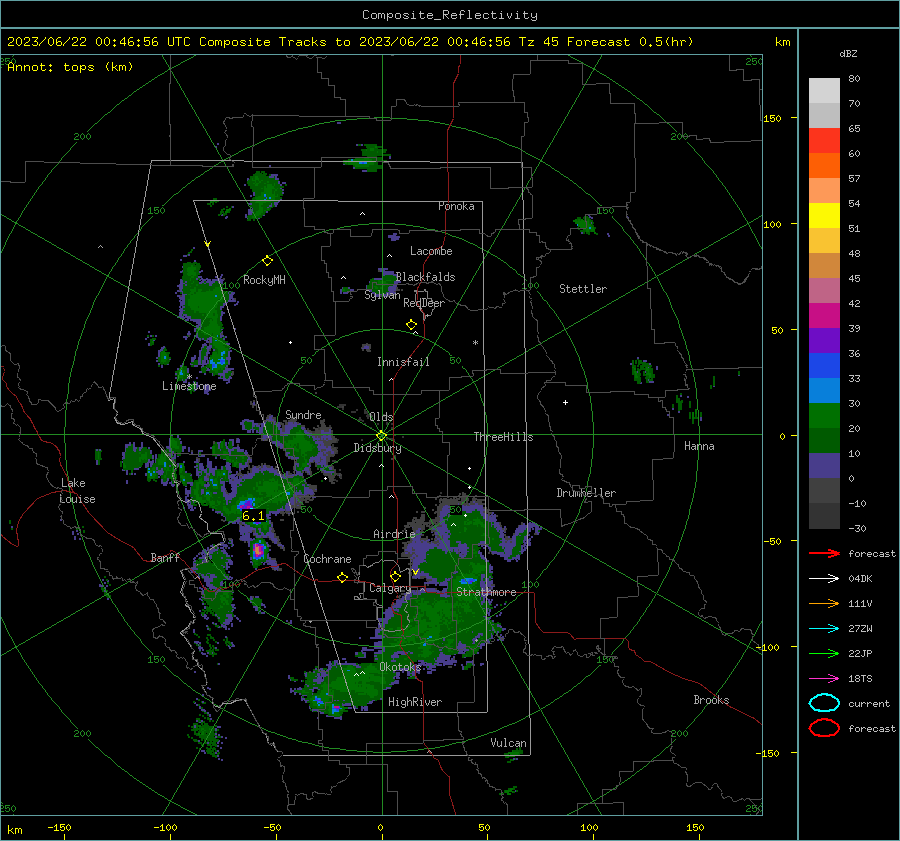
Task: Click the RockyMH label
Action: (264, 280)
